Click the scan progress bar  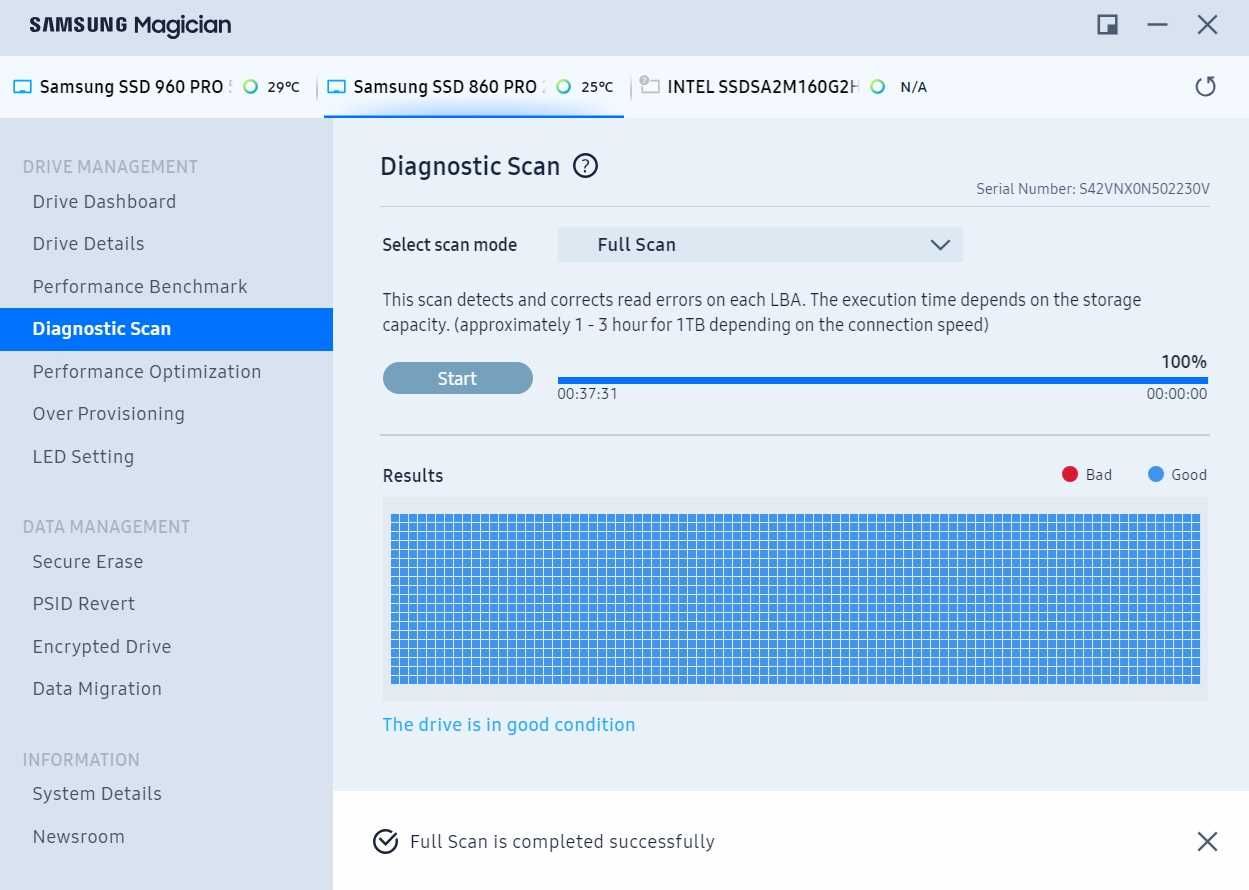(x=882, y=380)
